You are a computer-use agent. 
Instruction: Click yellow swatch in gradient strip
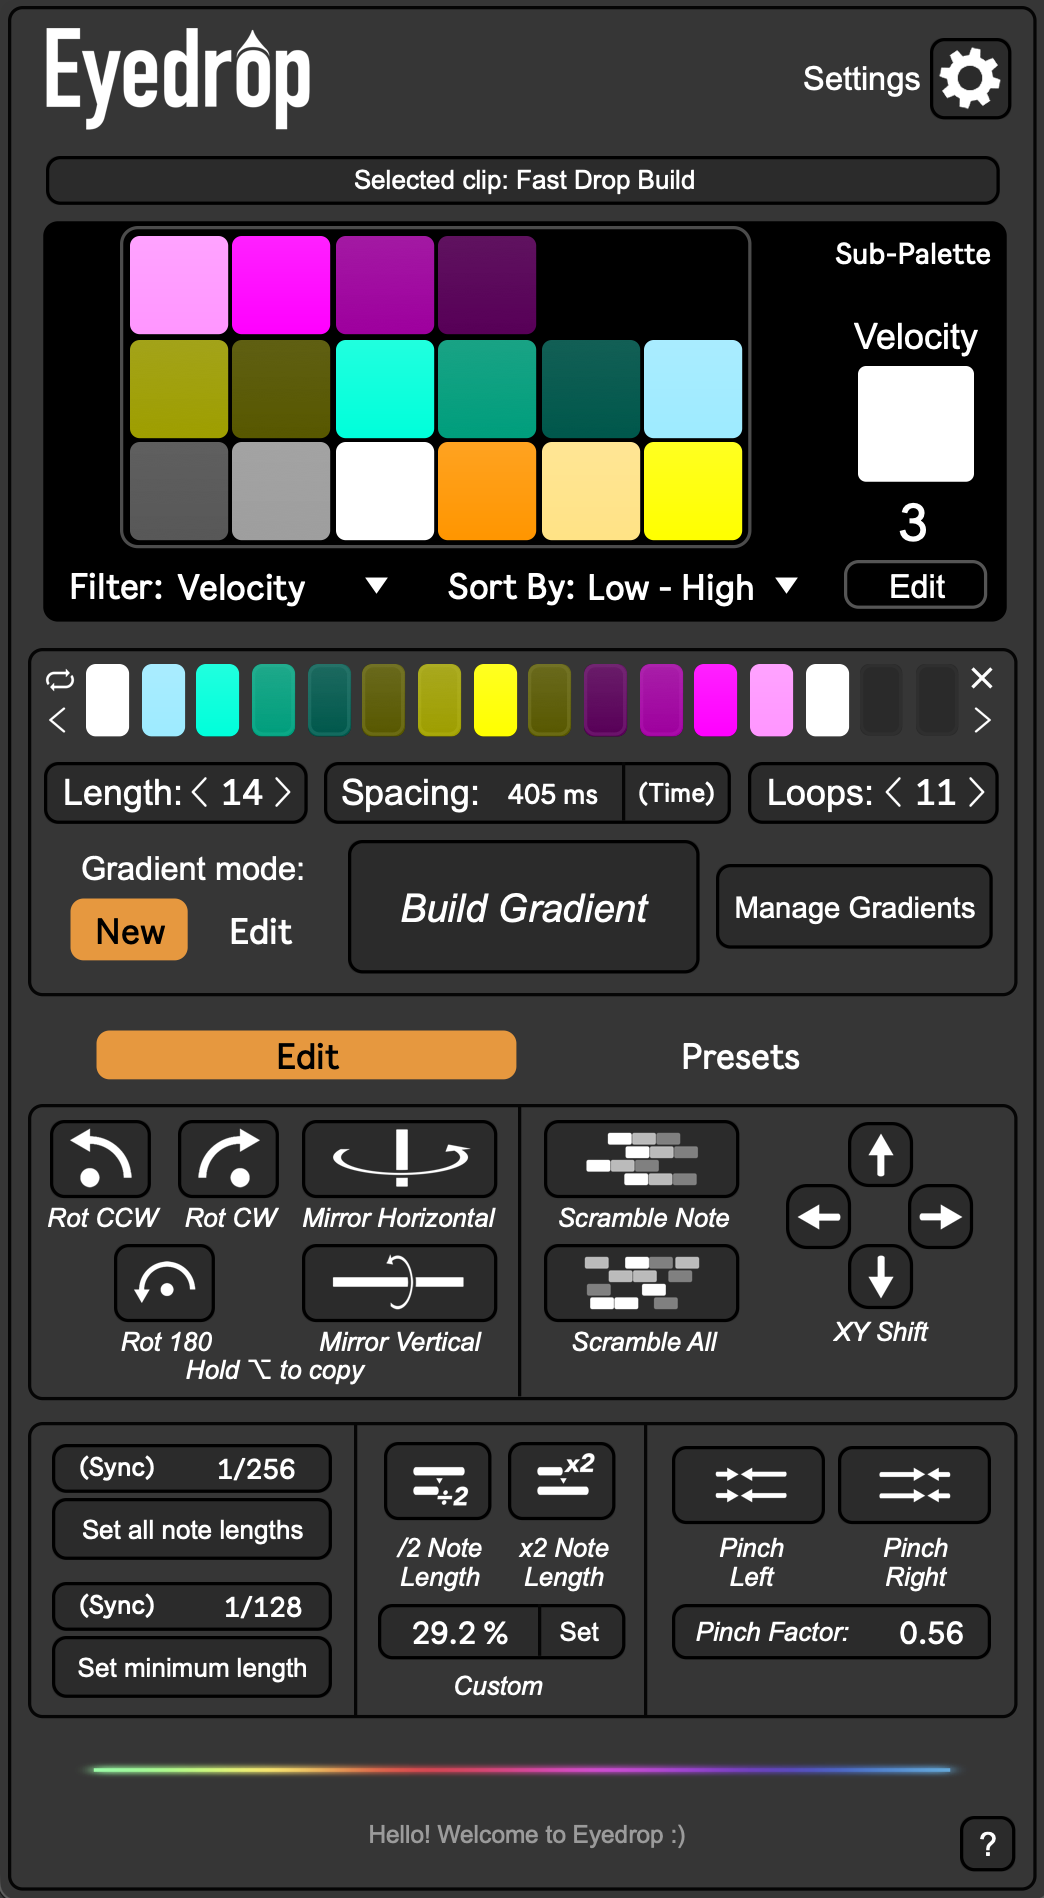tap(495, 700)
